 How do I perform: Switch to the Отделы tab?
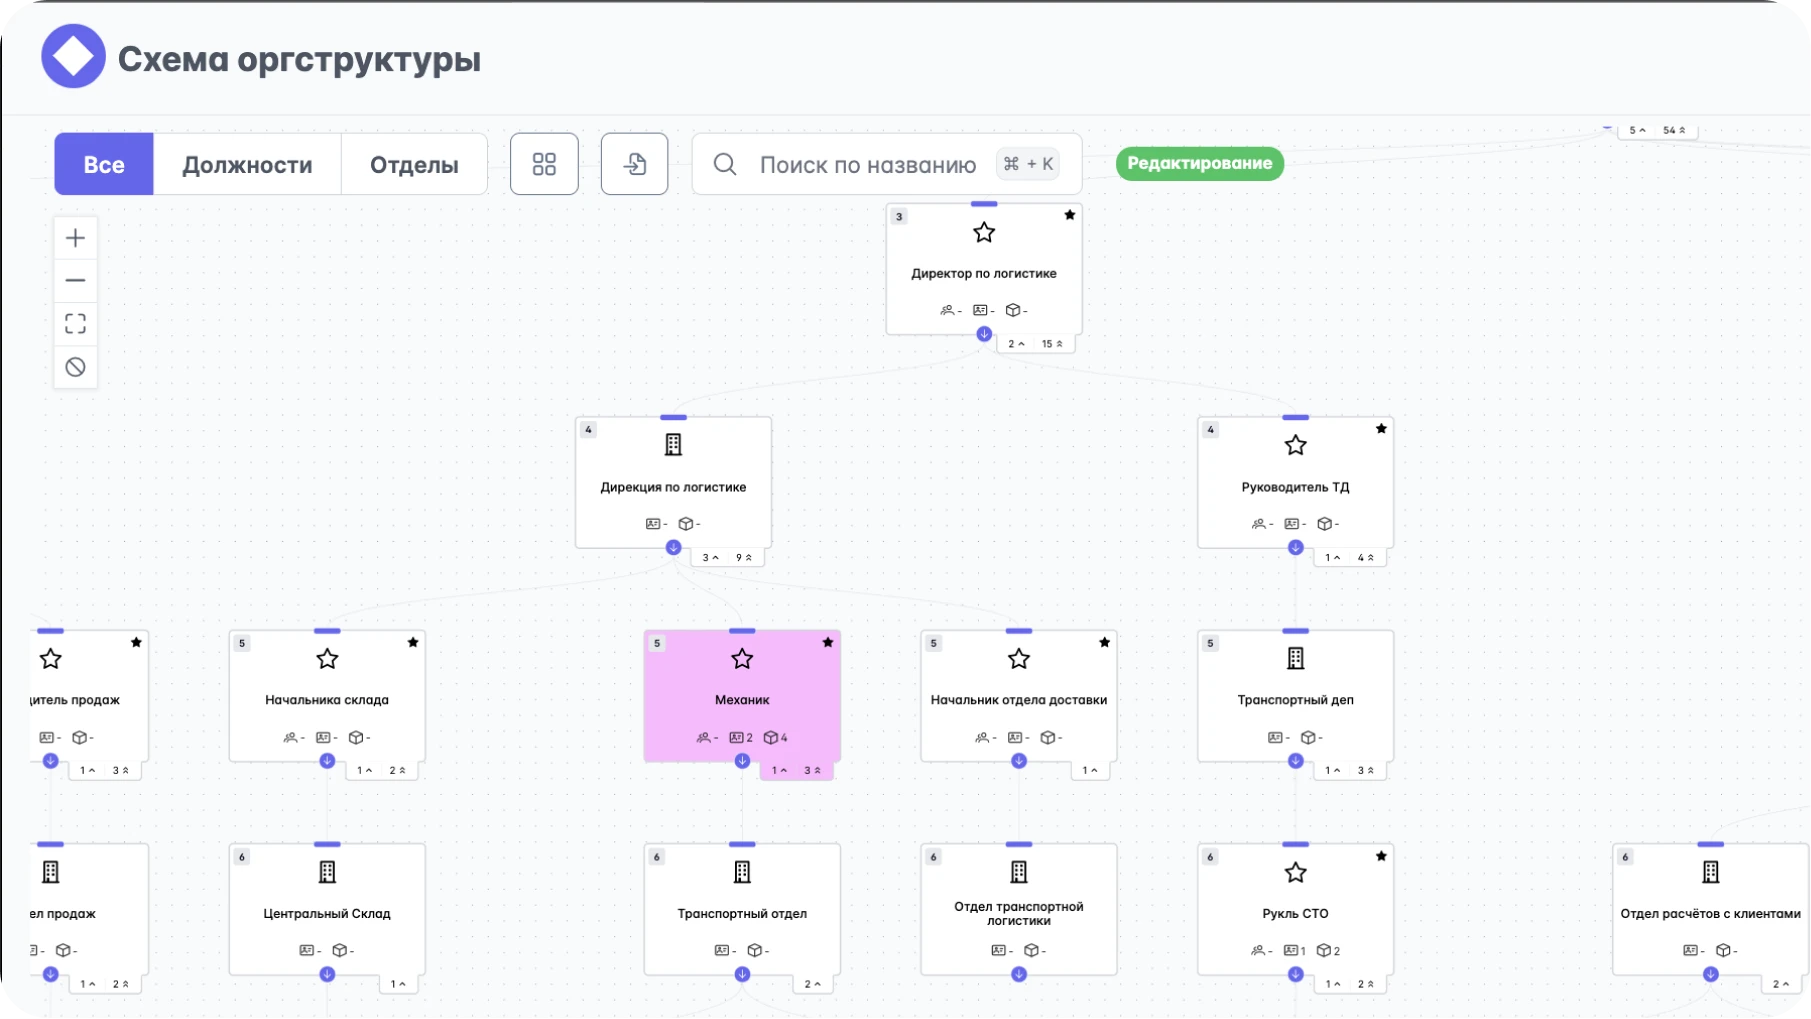pos(413,163)
